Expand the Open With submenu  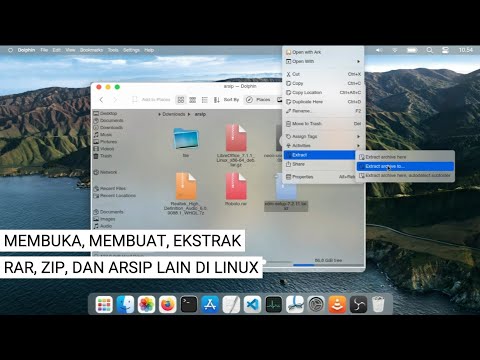pyautogui.click(x=322, y=61)
